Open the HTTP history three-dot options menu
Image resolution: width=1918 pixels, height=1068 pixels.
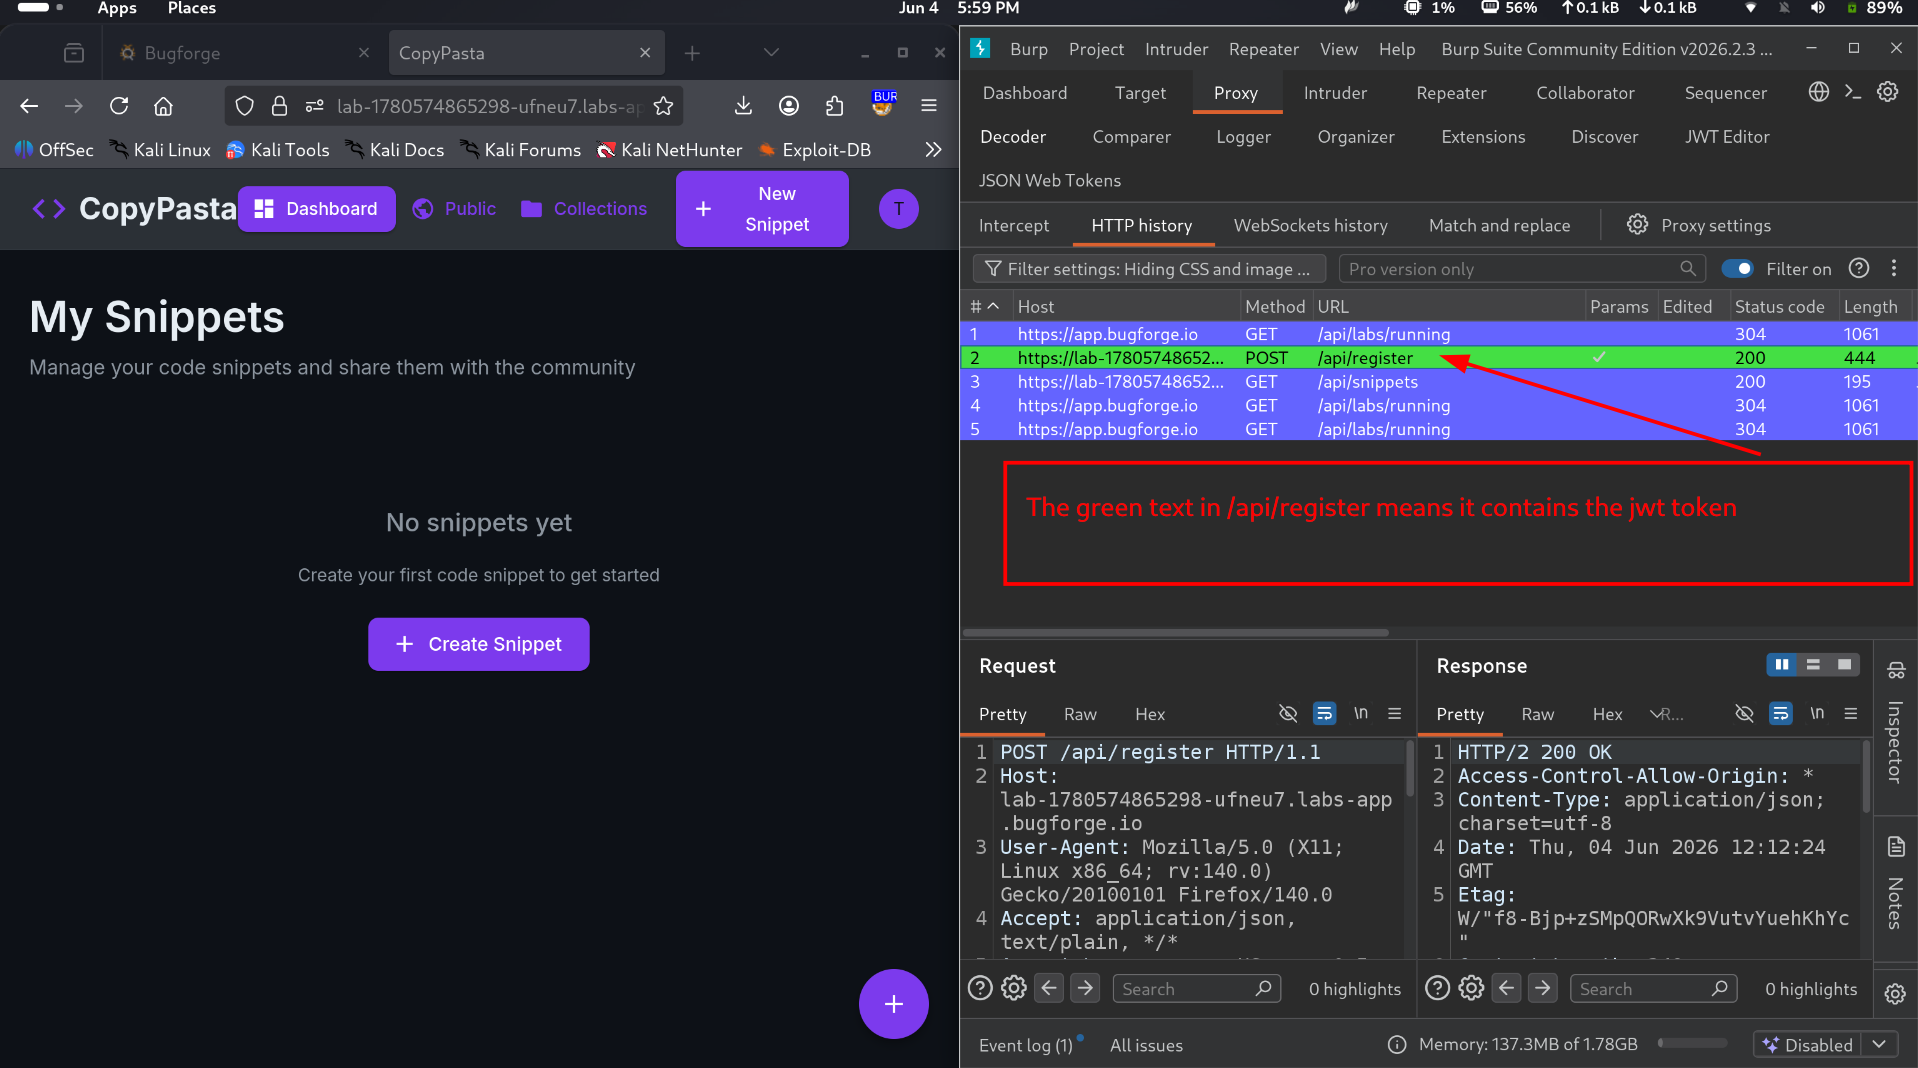coord(1894,268)
